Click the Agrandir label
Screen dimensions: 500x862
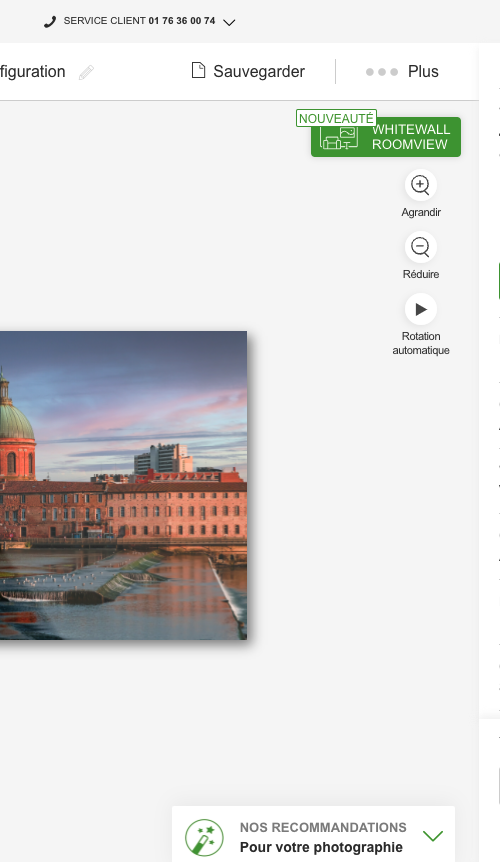421,212
